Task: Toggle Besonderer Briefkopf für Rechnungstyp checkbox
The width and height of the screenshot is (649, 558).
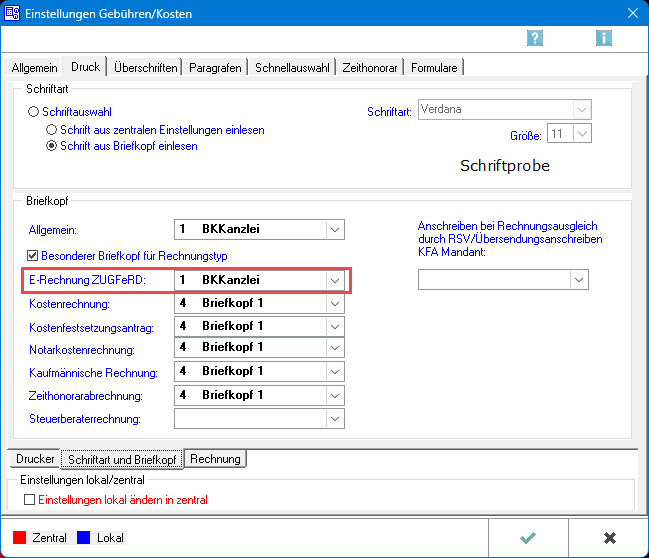Action: click(x=33, y=256)
